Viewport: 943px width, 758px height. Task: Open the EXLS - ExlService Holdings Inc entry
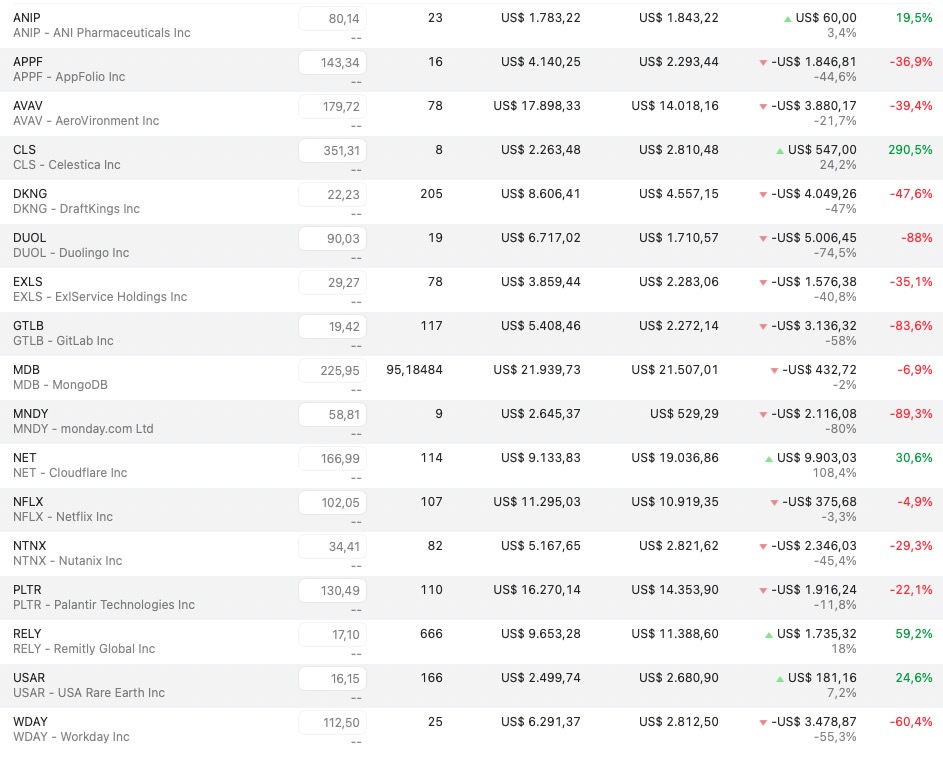100,297
